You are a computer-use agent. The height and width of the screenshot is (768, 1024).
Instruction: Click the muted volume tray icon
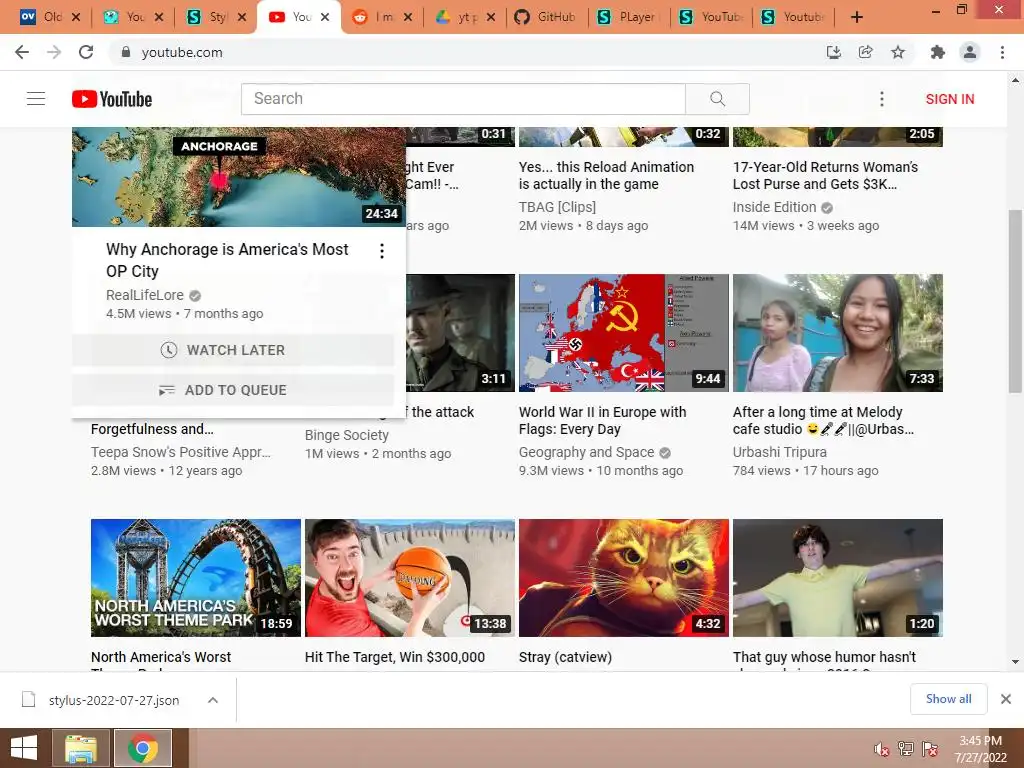coord(882,749)
